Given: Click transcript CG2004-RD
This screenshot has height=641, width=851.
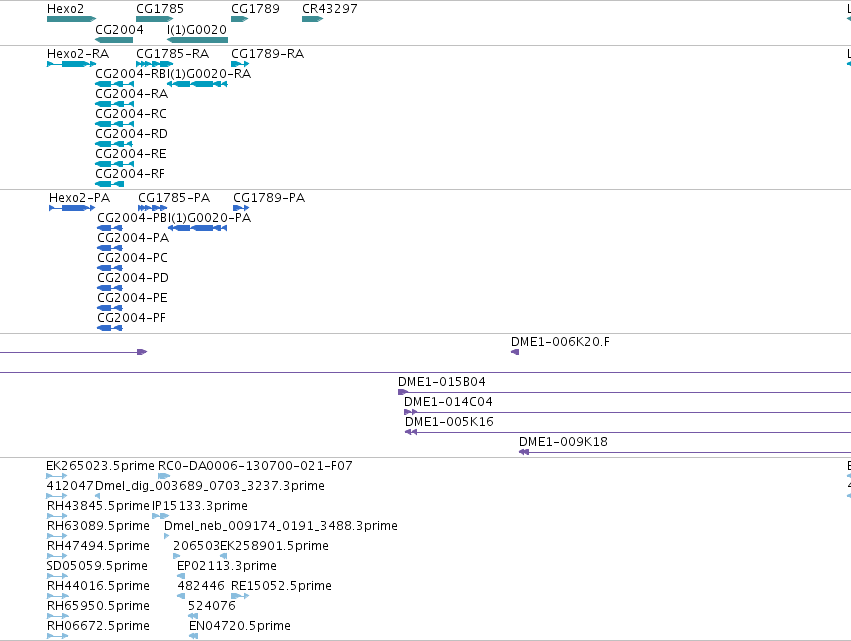Looking at the screenshot, I should point(131,134).
